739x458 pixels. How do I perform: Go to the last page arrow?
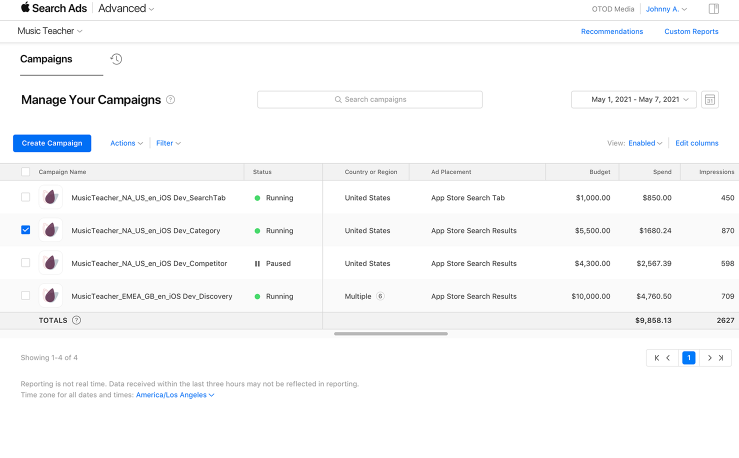(721, 358)
